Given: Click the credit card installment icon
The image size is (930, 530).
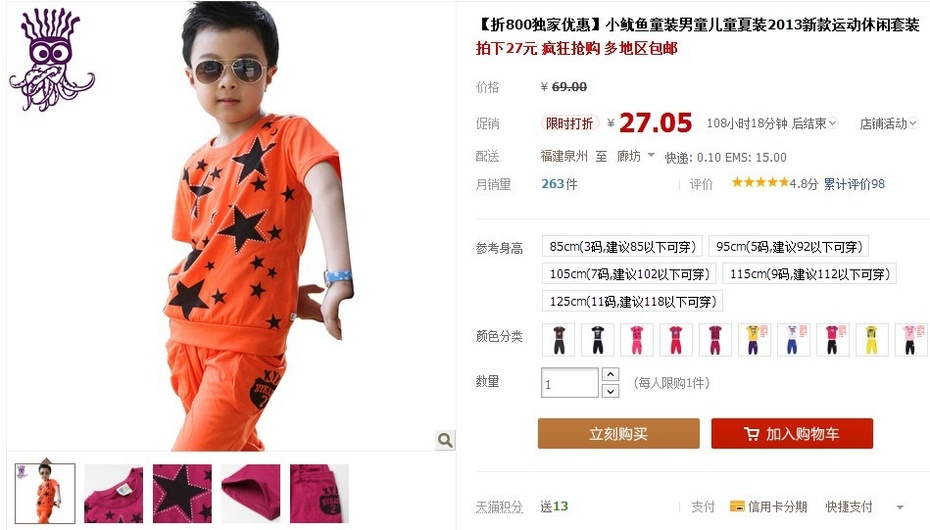Looking at the screenshot, I should pos(737,506).
